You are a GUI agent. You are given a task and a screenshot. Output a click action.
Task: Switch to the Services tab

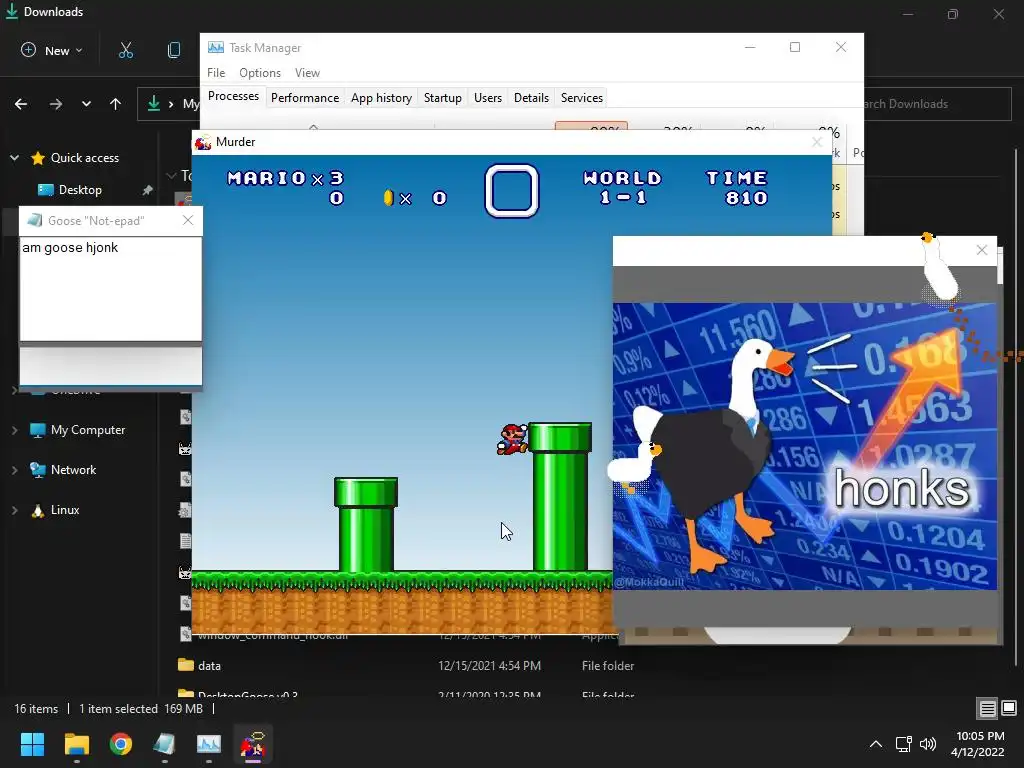point(582,97)
